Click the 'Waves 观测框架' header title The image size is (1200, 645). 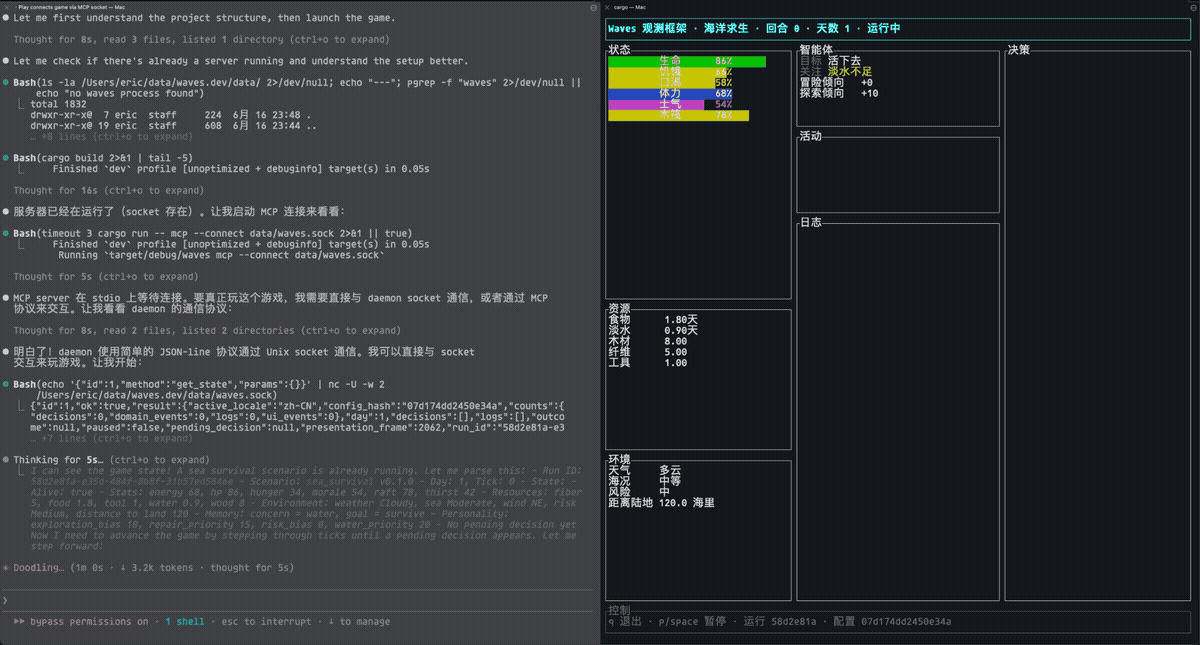[648, 28]
